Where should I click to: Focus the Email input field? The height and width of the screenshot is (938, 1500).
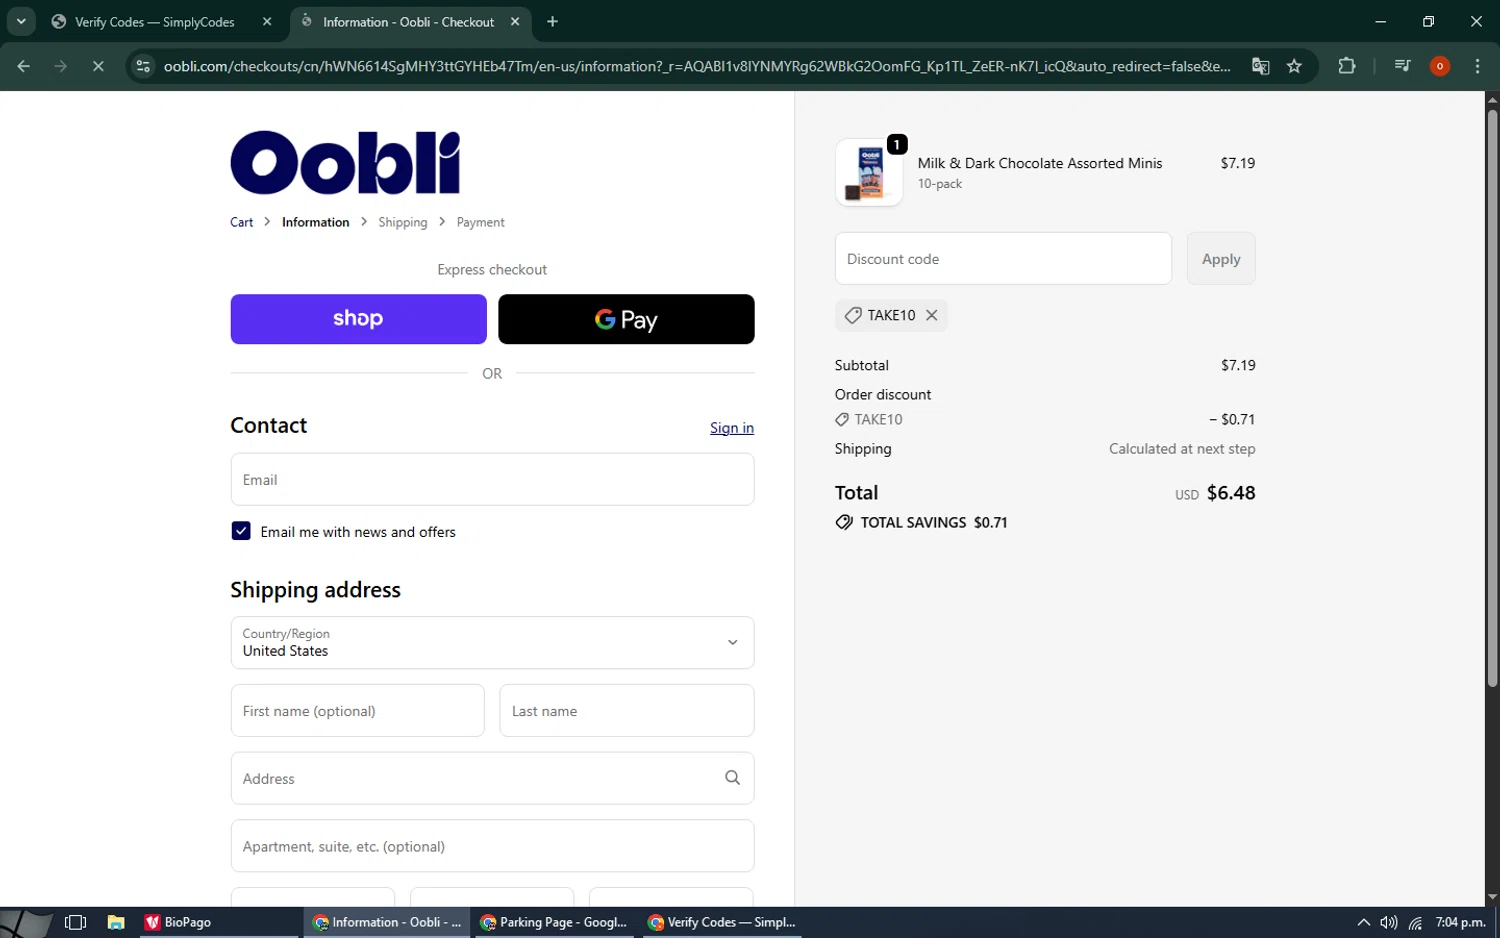coord(492,479)
